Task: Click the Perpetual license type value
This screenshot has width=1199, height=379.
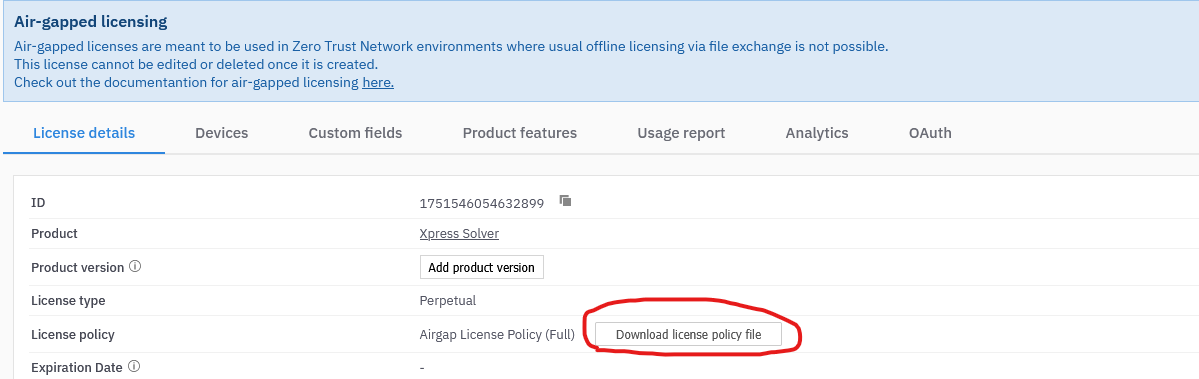Action: point(448,300)
